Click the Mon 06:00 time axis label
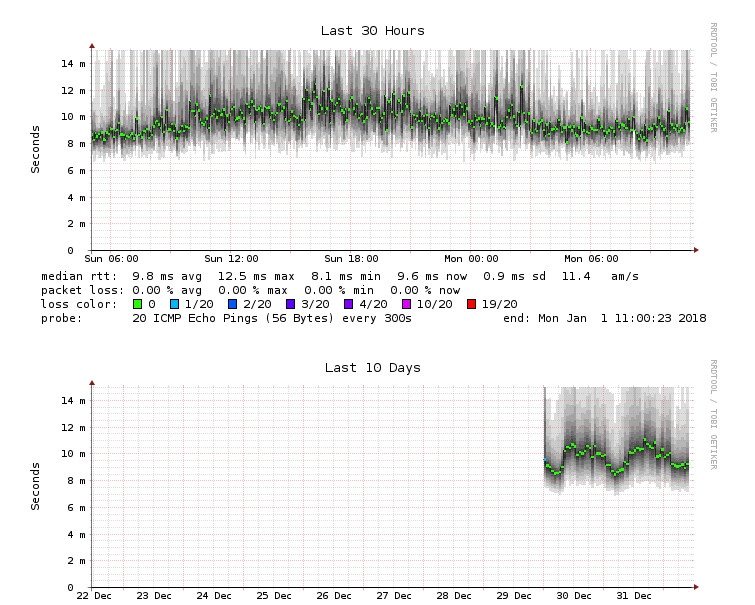Viewport: 755px width, 605px height. click(591, 259)
